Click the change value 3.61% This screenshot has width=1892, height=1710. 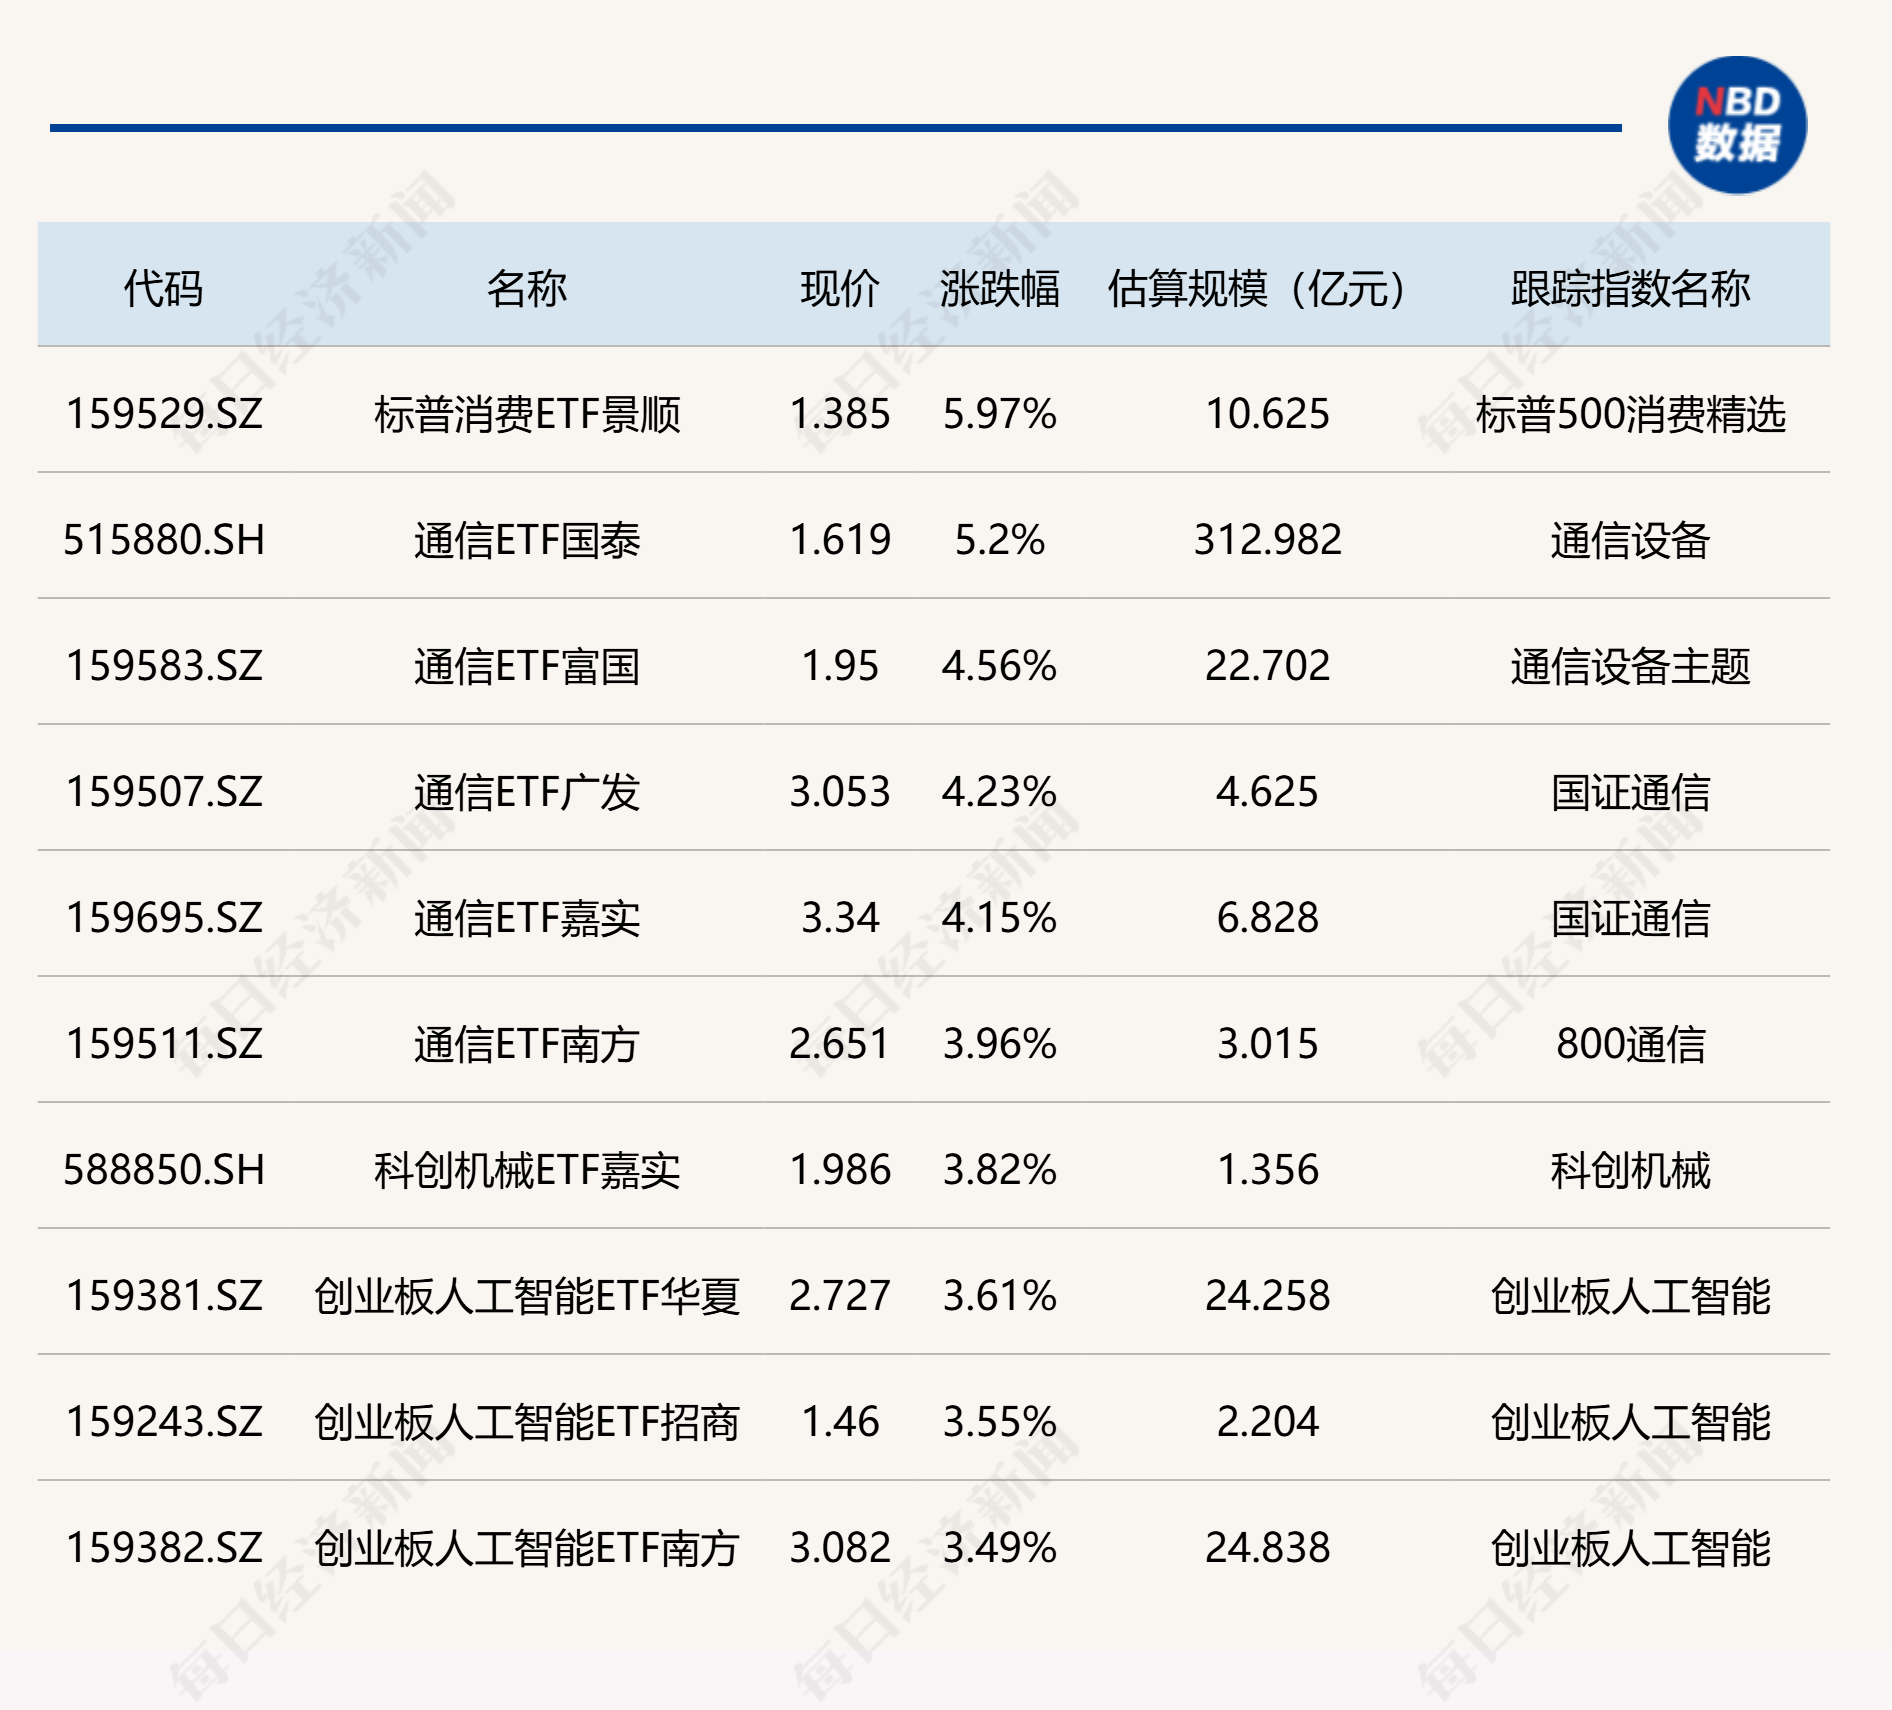coord(1000,1296)
